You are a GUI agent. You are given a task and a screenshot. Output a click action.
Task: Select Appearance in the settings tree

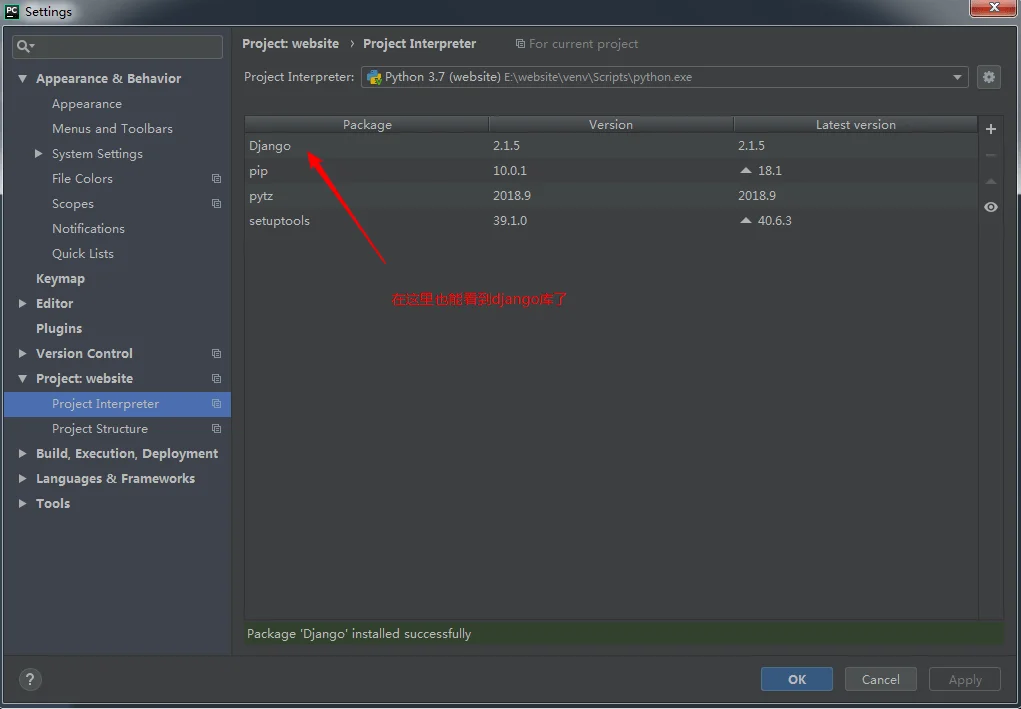click(x=87, y=104)
